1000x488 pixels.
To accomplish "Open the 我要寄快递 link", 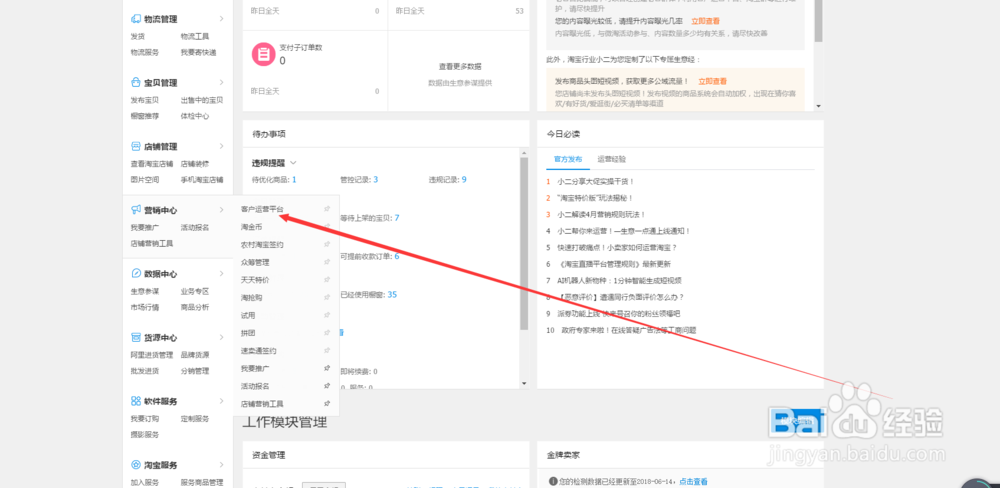I will tap(198, 52).
